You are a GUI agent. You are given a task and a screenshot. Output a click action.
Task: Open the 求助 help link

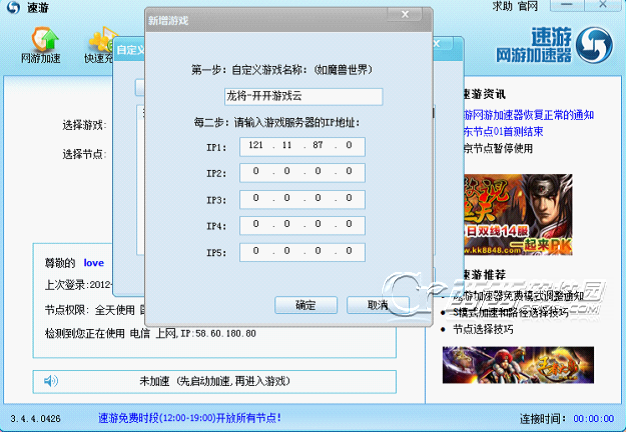(502, 6)
